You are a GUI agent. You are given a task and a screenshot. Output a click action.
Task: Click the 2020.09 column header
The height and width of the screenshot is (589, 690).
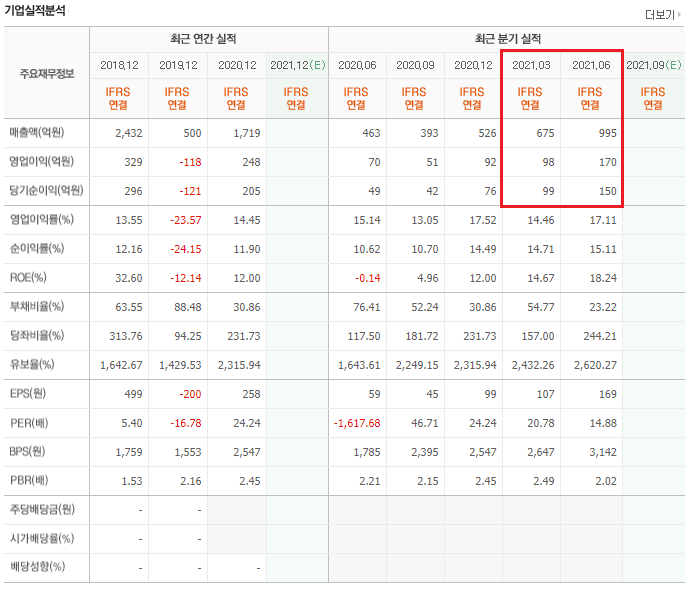[415, 65]
